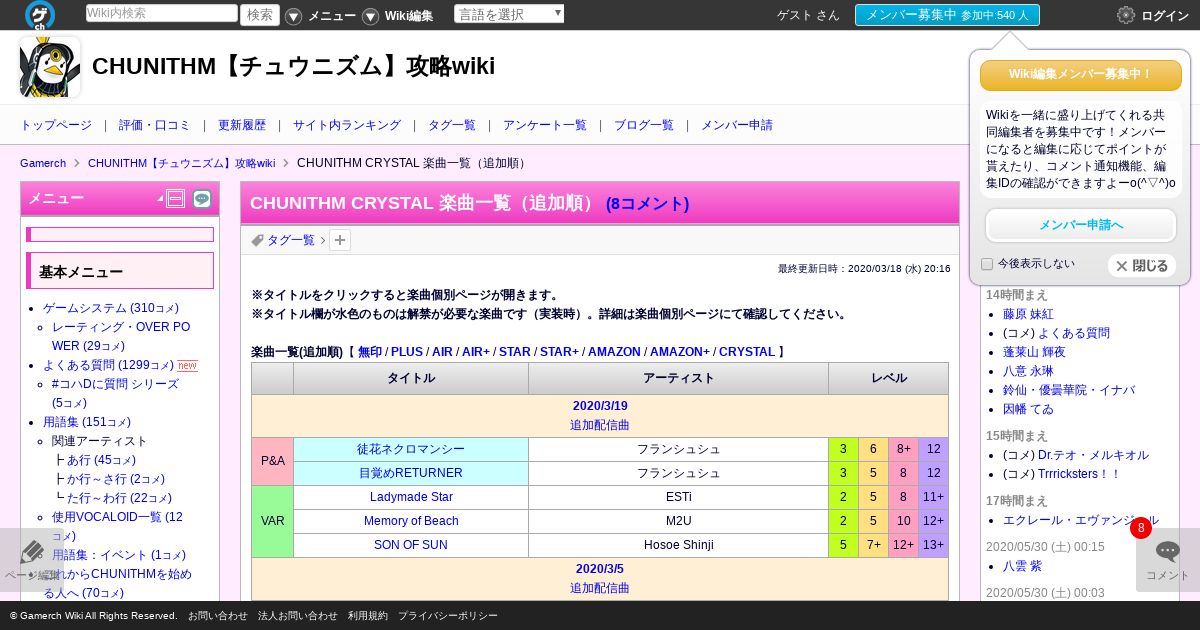Select the AIR+ song list link
Viewport: 1200px width, 630px height.
pos(476,352)
